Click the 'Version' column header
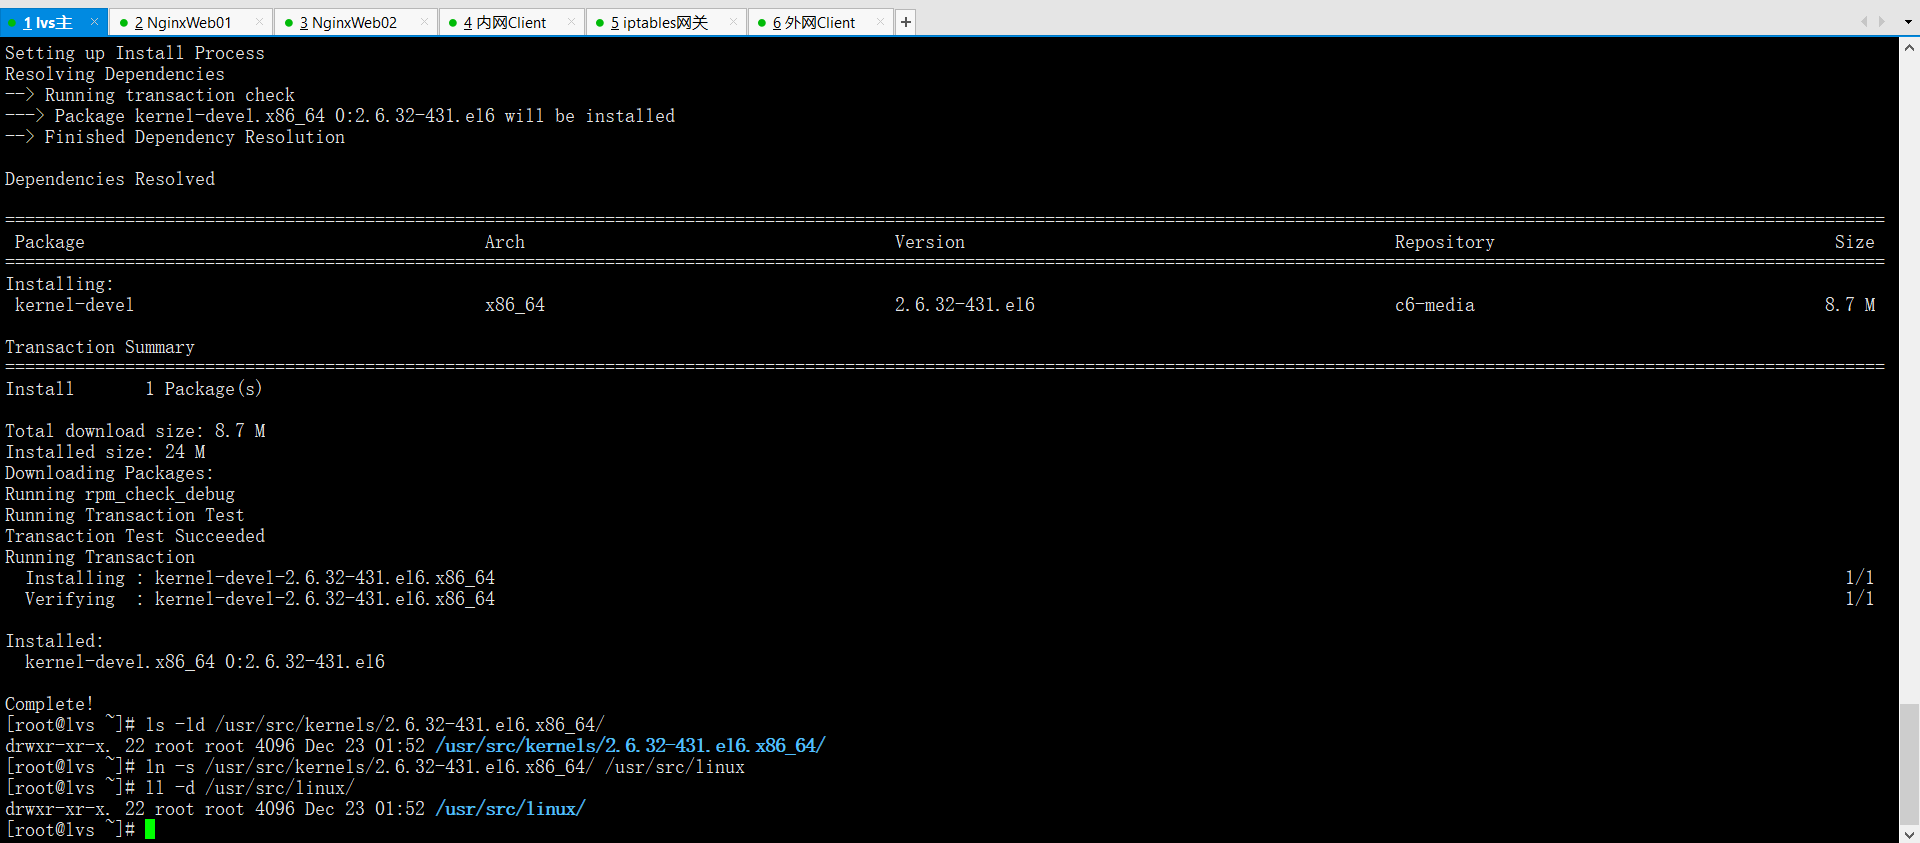 point(929,241)
